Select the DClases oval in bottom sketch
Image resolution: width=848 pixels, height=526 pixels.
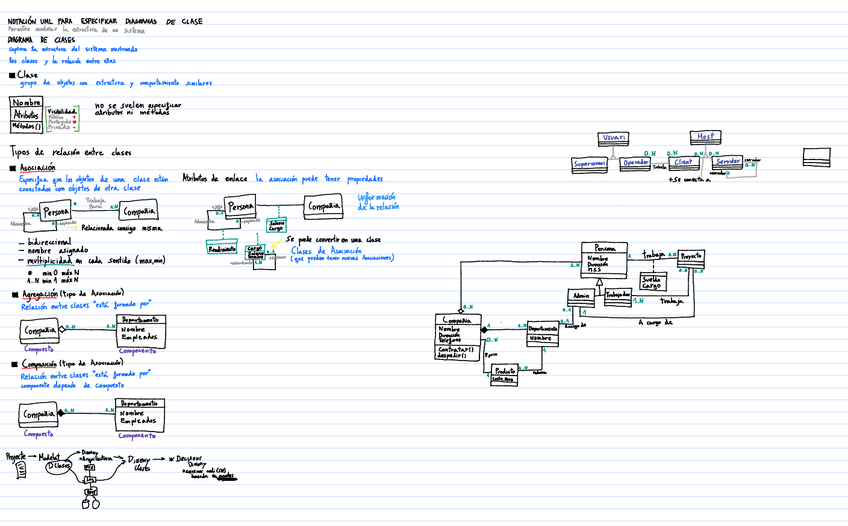tap(59, 464)
